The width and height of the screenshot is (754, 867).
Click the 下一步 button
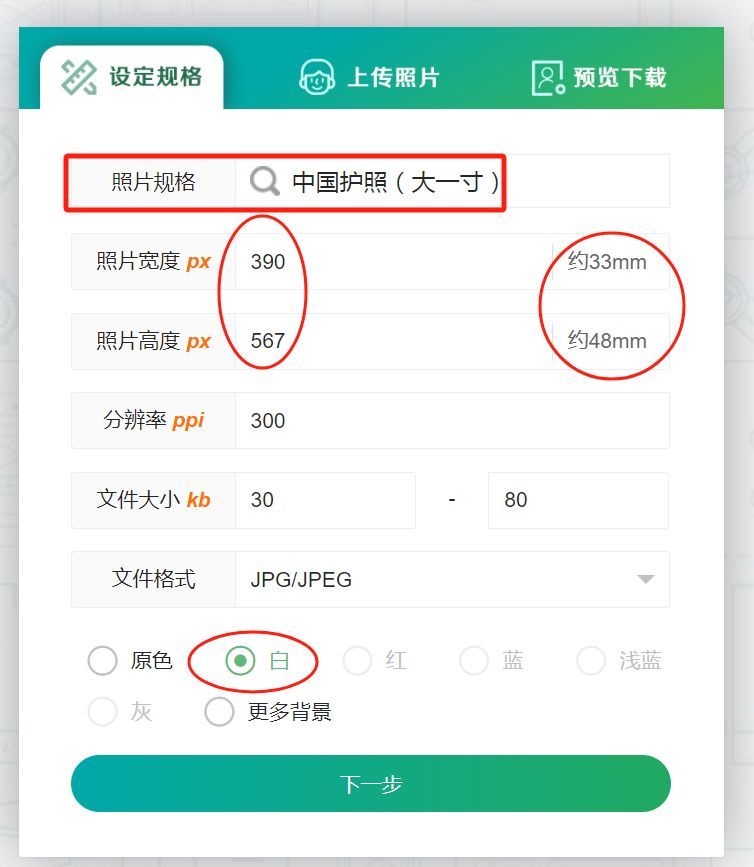370,784
